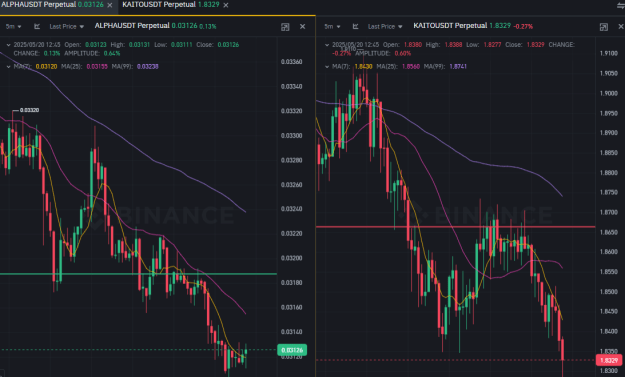Expand the KAITOUSDT chart to full view
Image resolution: width=625 pixels, height=377 pixels.
[x=604, y=27]
